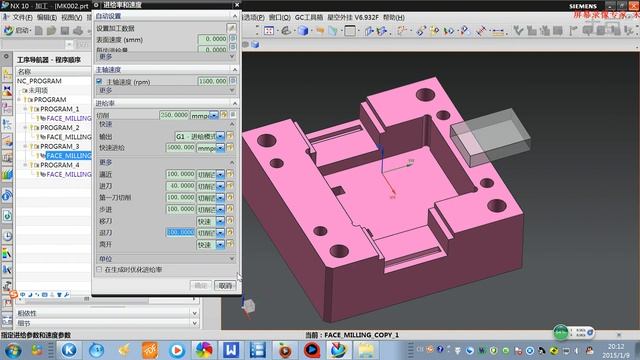Select FACE_MILLING under PROGRAM_4

69,174
